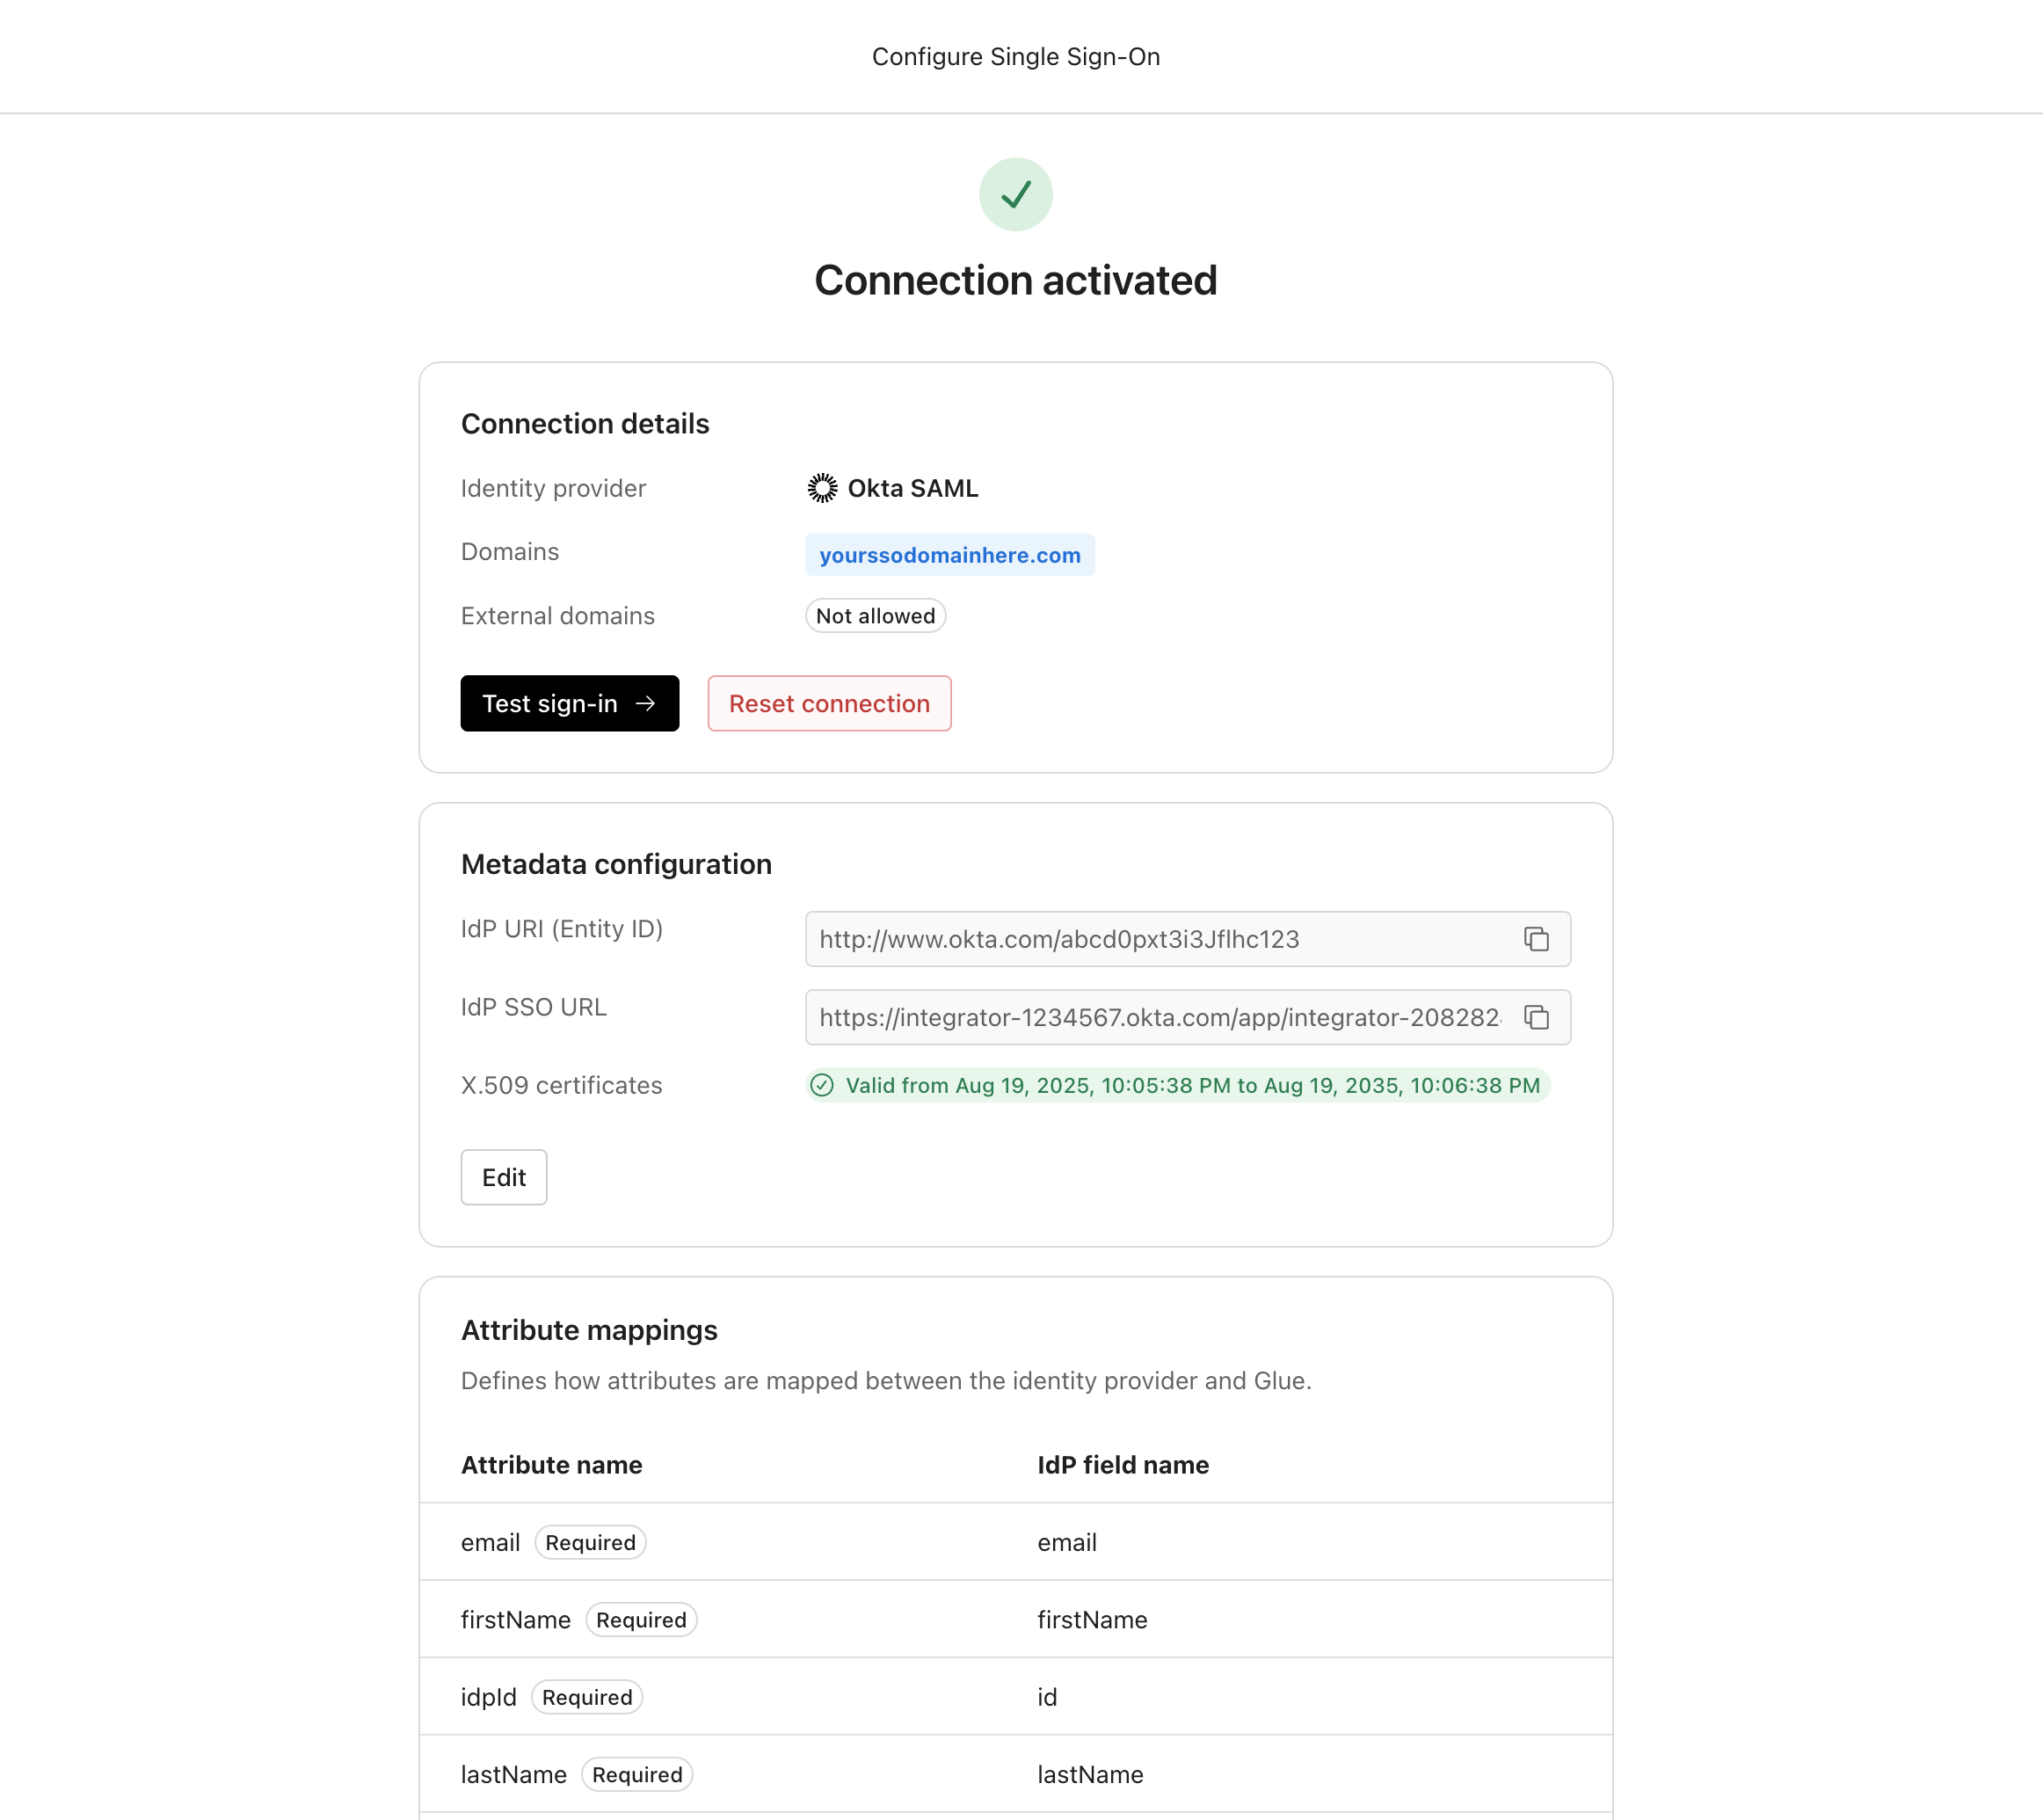Copy the IdP SSO URL value
This screenshot has width=2043, height=1820.
click(x=1536, y=1017)
